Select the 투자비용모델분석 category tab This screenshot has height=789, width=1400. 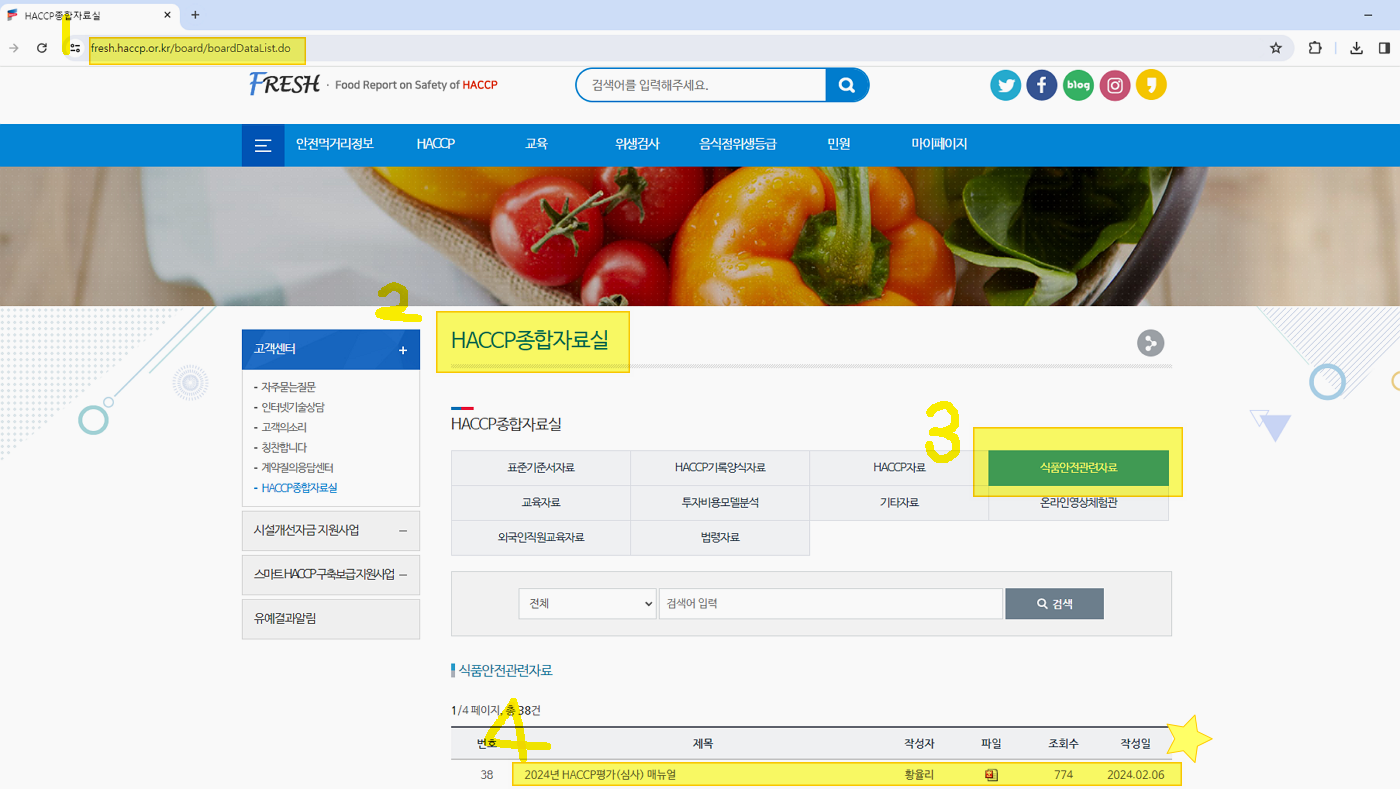point(720,503)
